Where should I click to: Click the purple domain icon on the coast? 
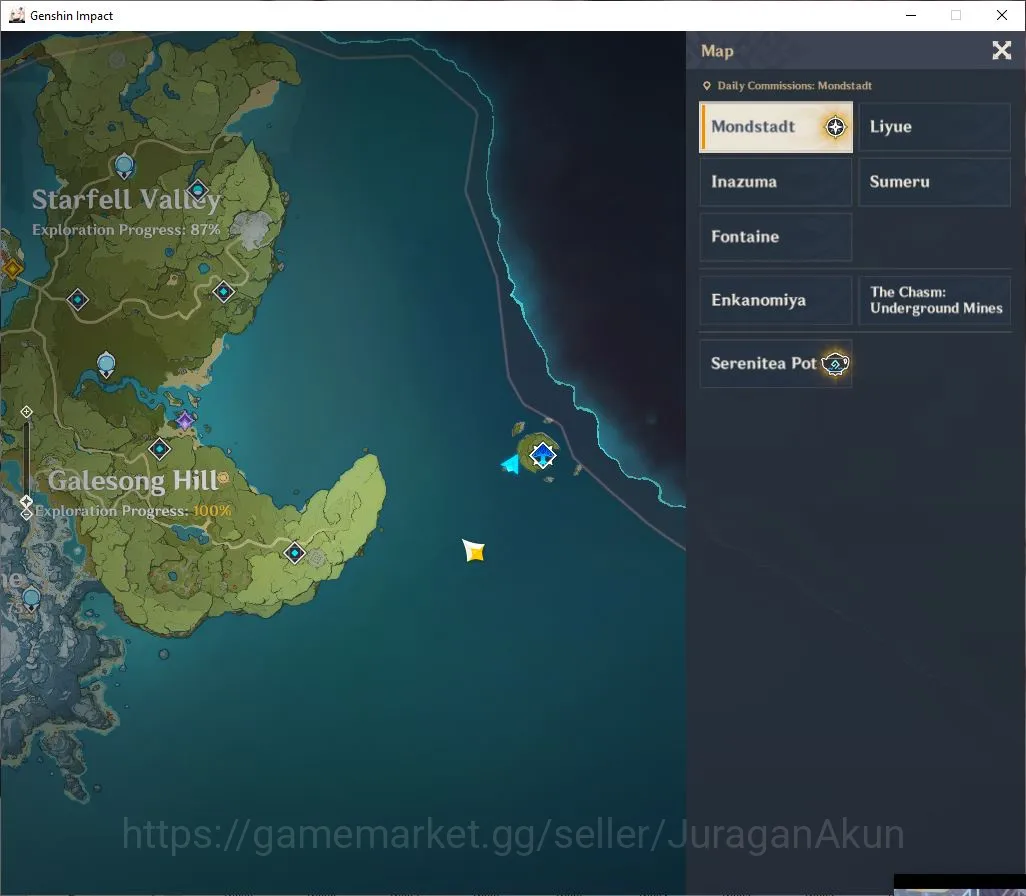[185, 421]
